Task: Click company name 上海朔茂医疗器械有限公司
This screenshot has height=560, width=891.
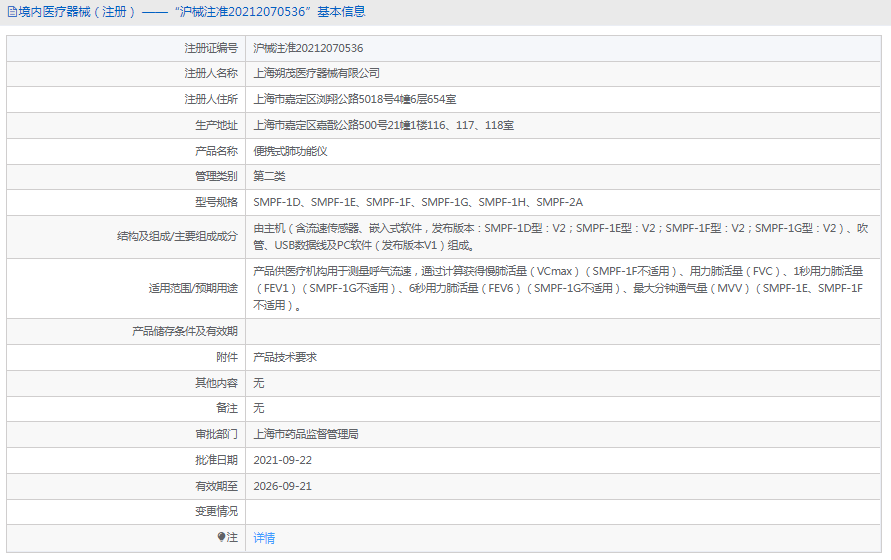Action: [x=317, y=73]
